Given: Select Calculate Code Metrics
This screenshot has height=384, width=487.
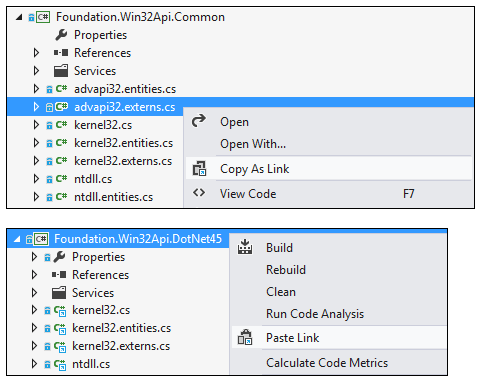Looking at the screenshot, I should pos(327,362).
